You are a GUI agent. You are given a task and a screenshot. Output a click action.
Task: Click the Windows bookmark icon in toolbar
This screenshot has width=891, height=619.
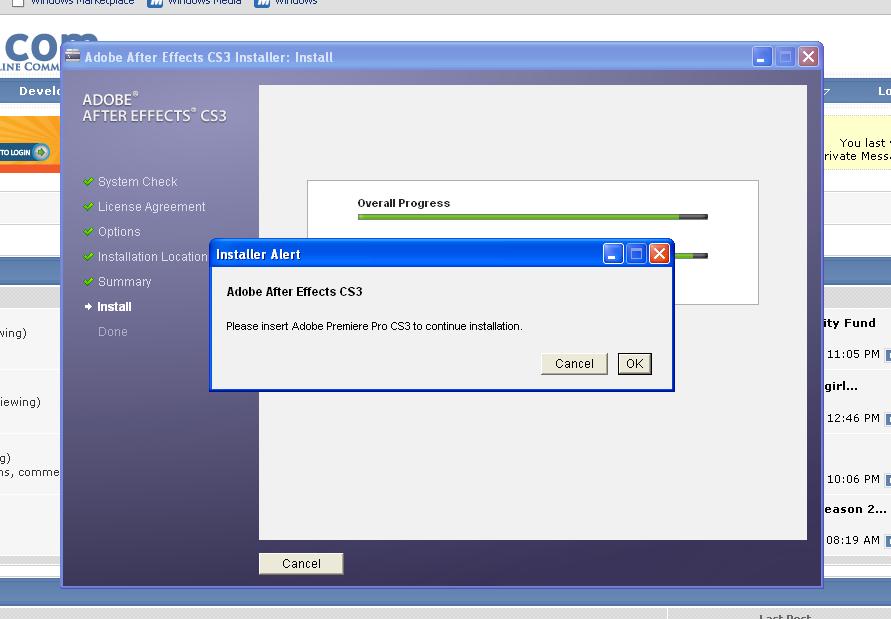262,3
